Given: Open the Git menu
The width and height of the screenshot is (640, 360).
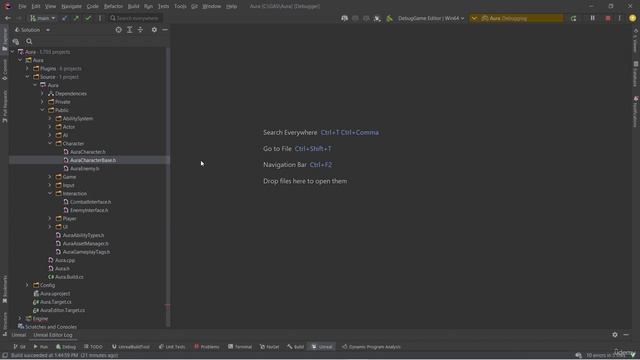Looking at the screenshot, I should tap(194, 7).
